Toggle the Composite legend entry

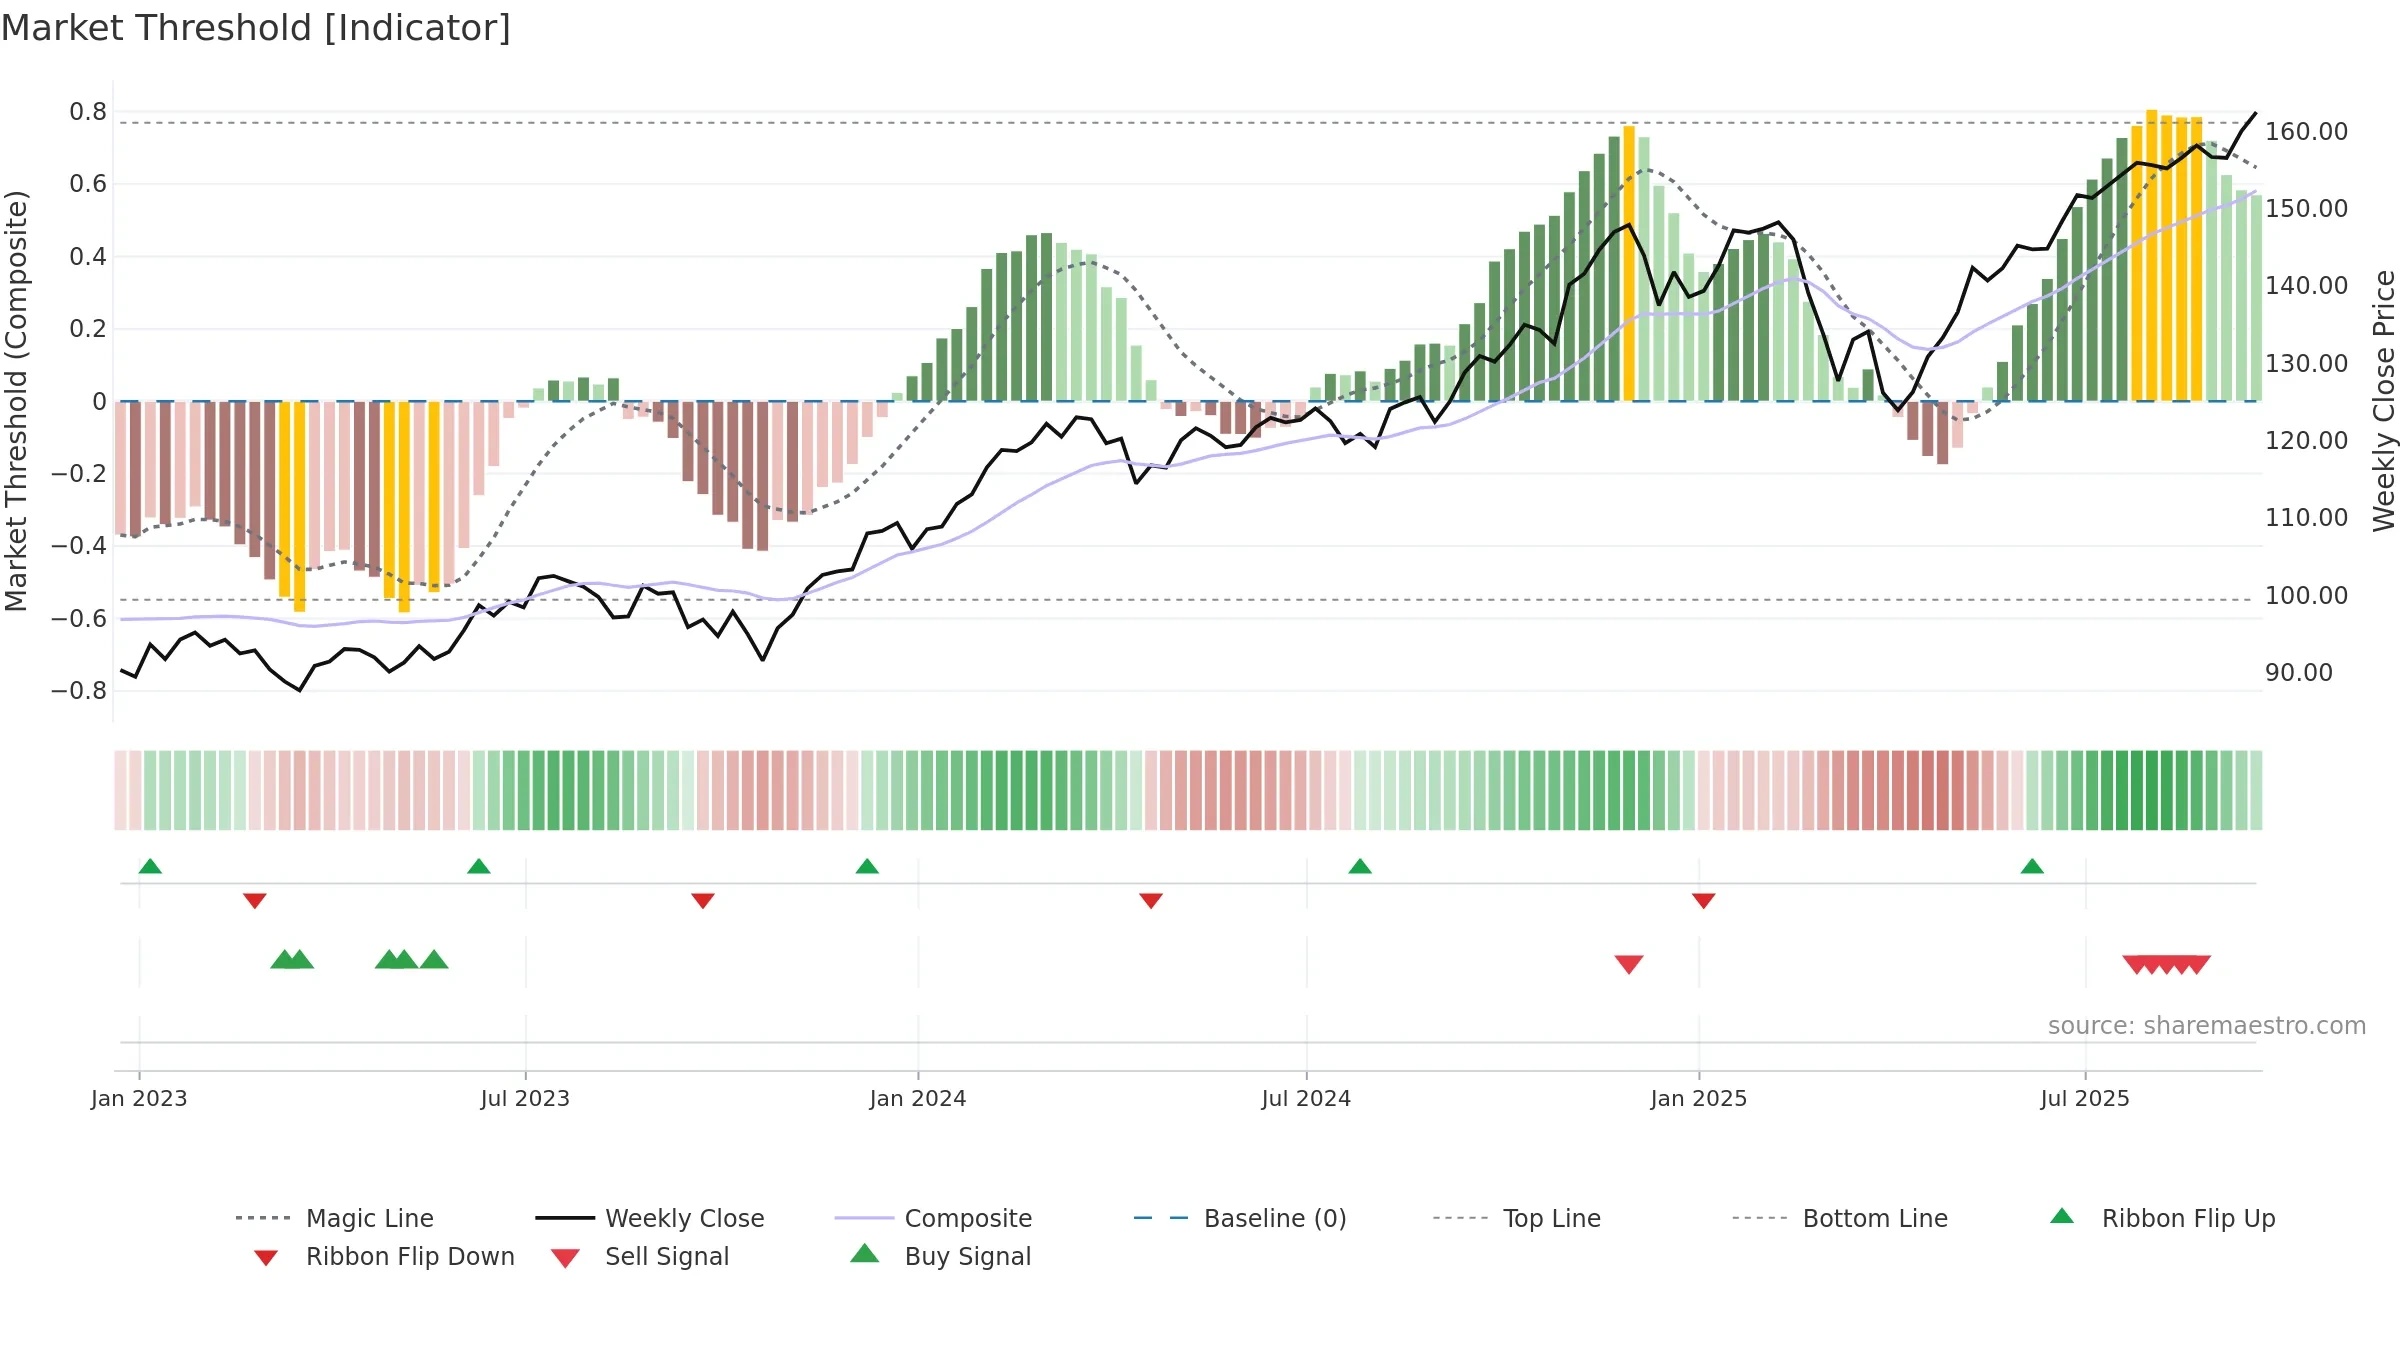[x=934, y=1218]
